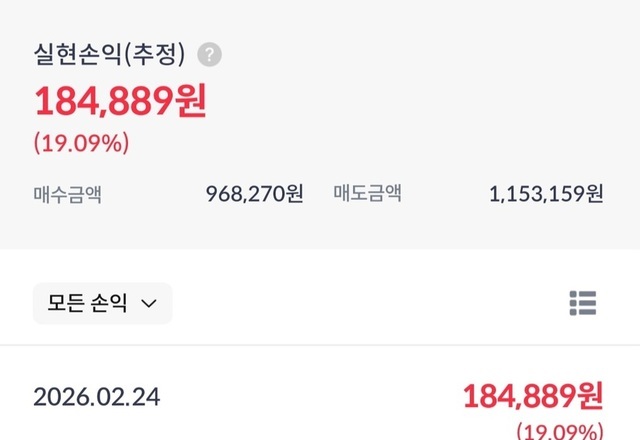Click the 원 unit of large summary amount
Image resolution: width=640 pixels, height=440 pixels.
[x=190, y=103]
